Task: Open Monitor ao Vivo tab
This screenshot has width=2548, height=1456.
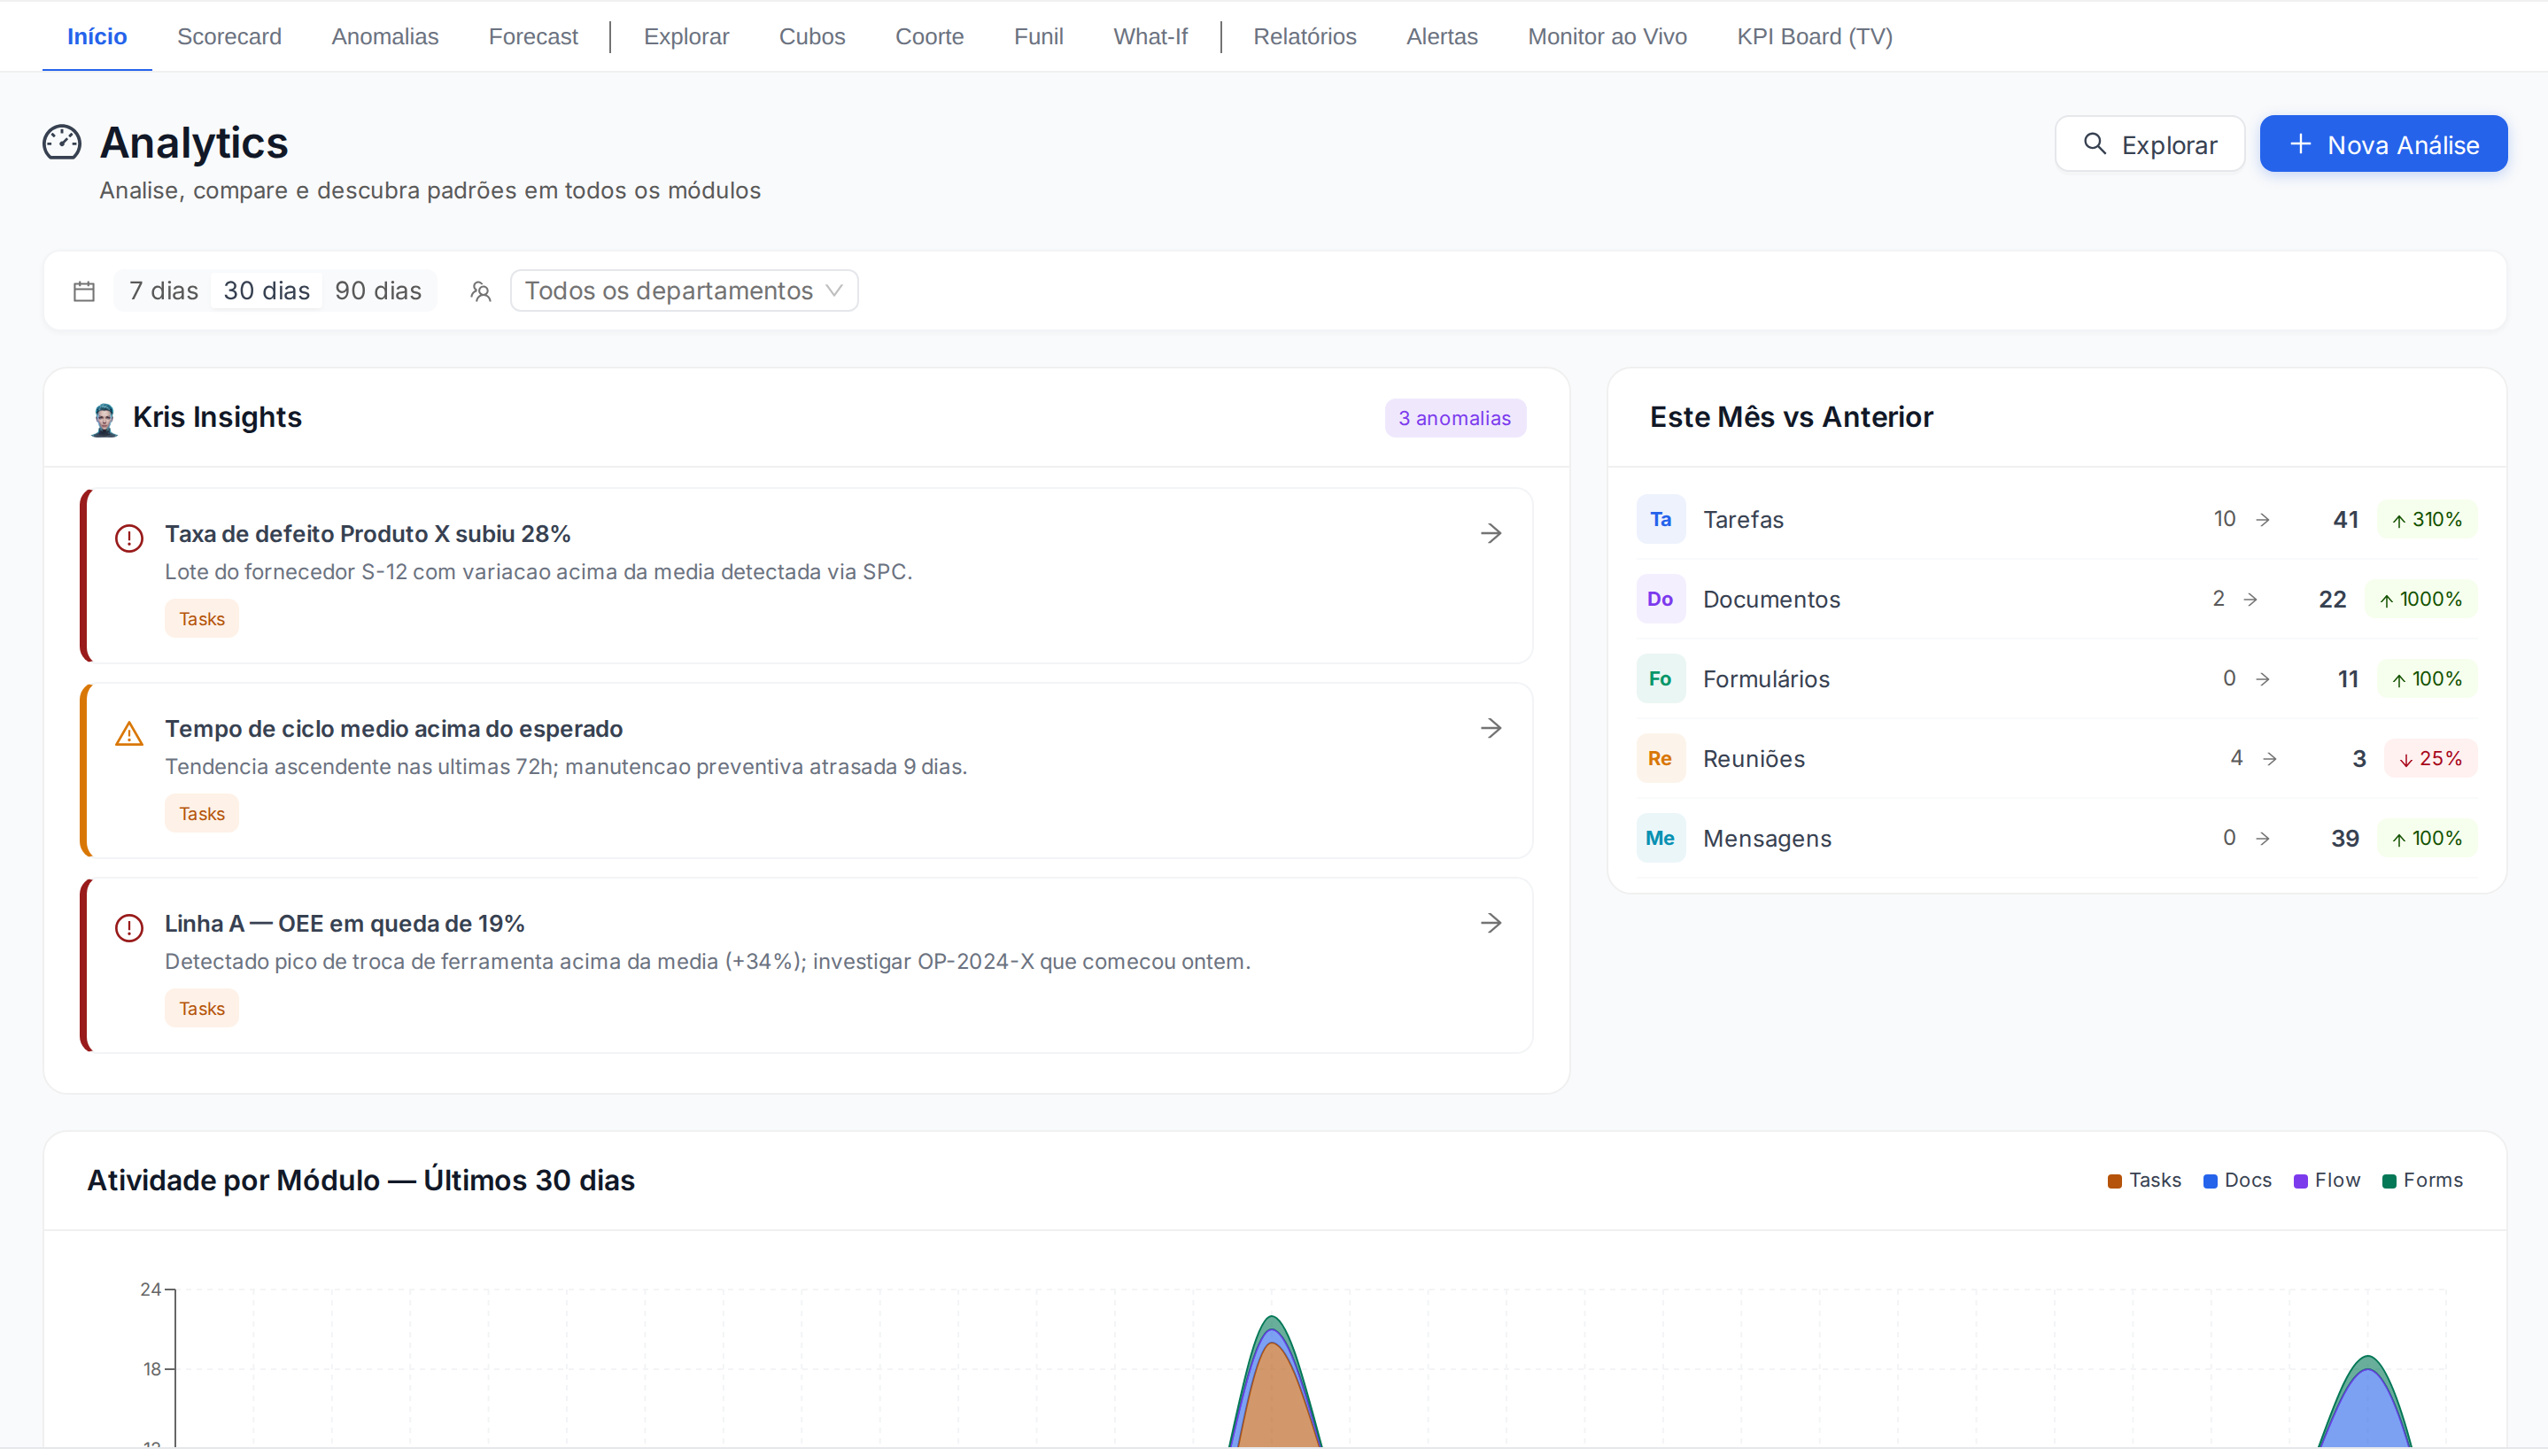Action: click(x=1607, y=36)
